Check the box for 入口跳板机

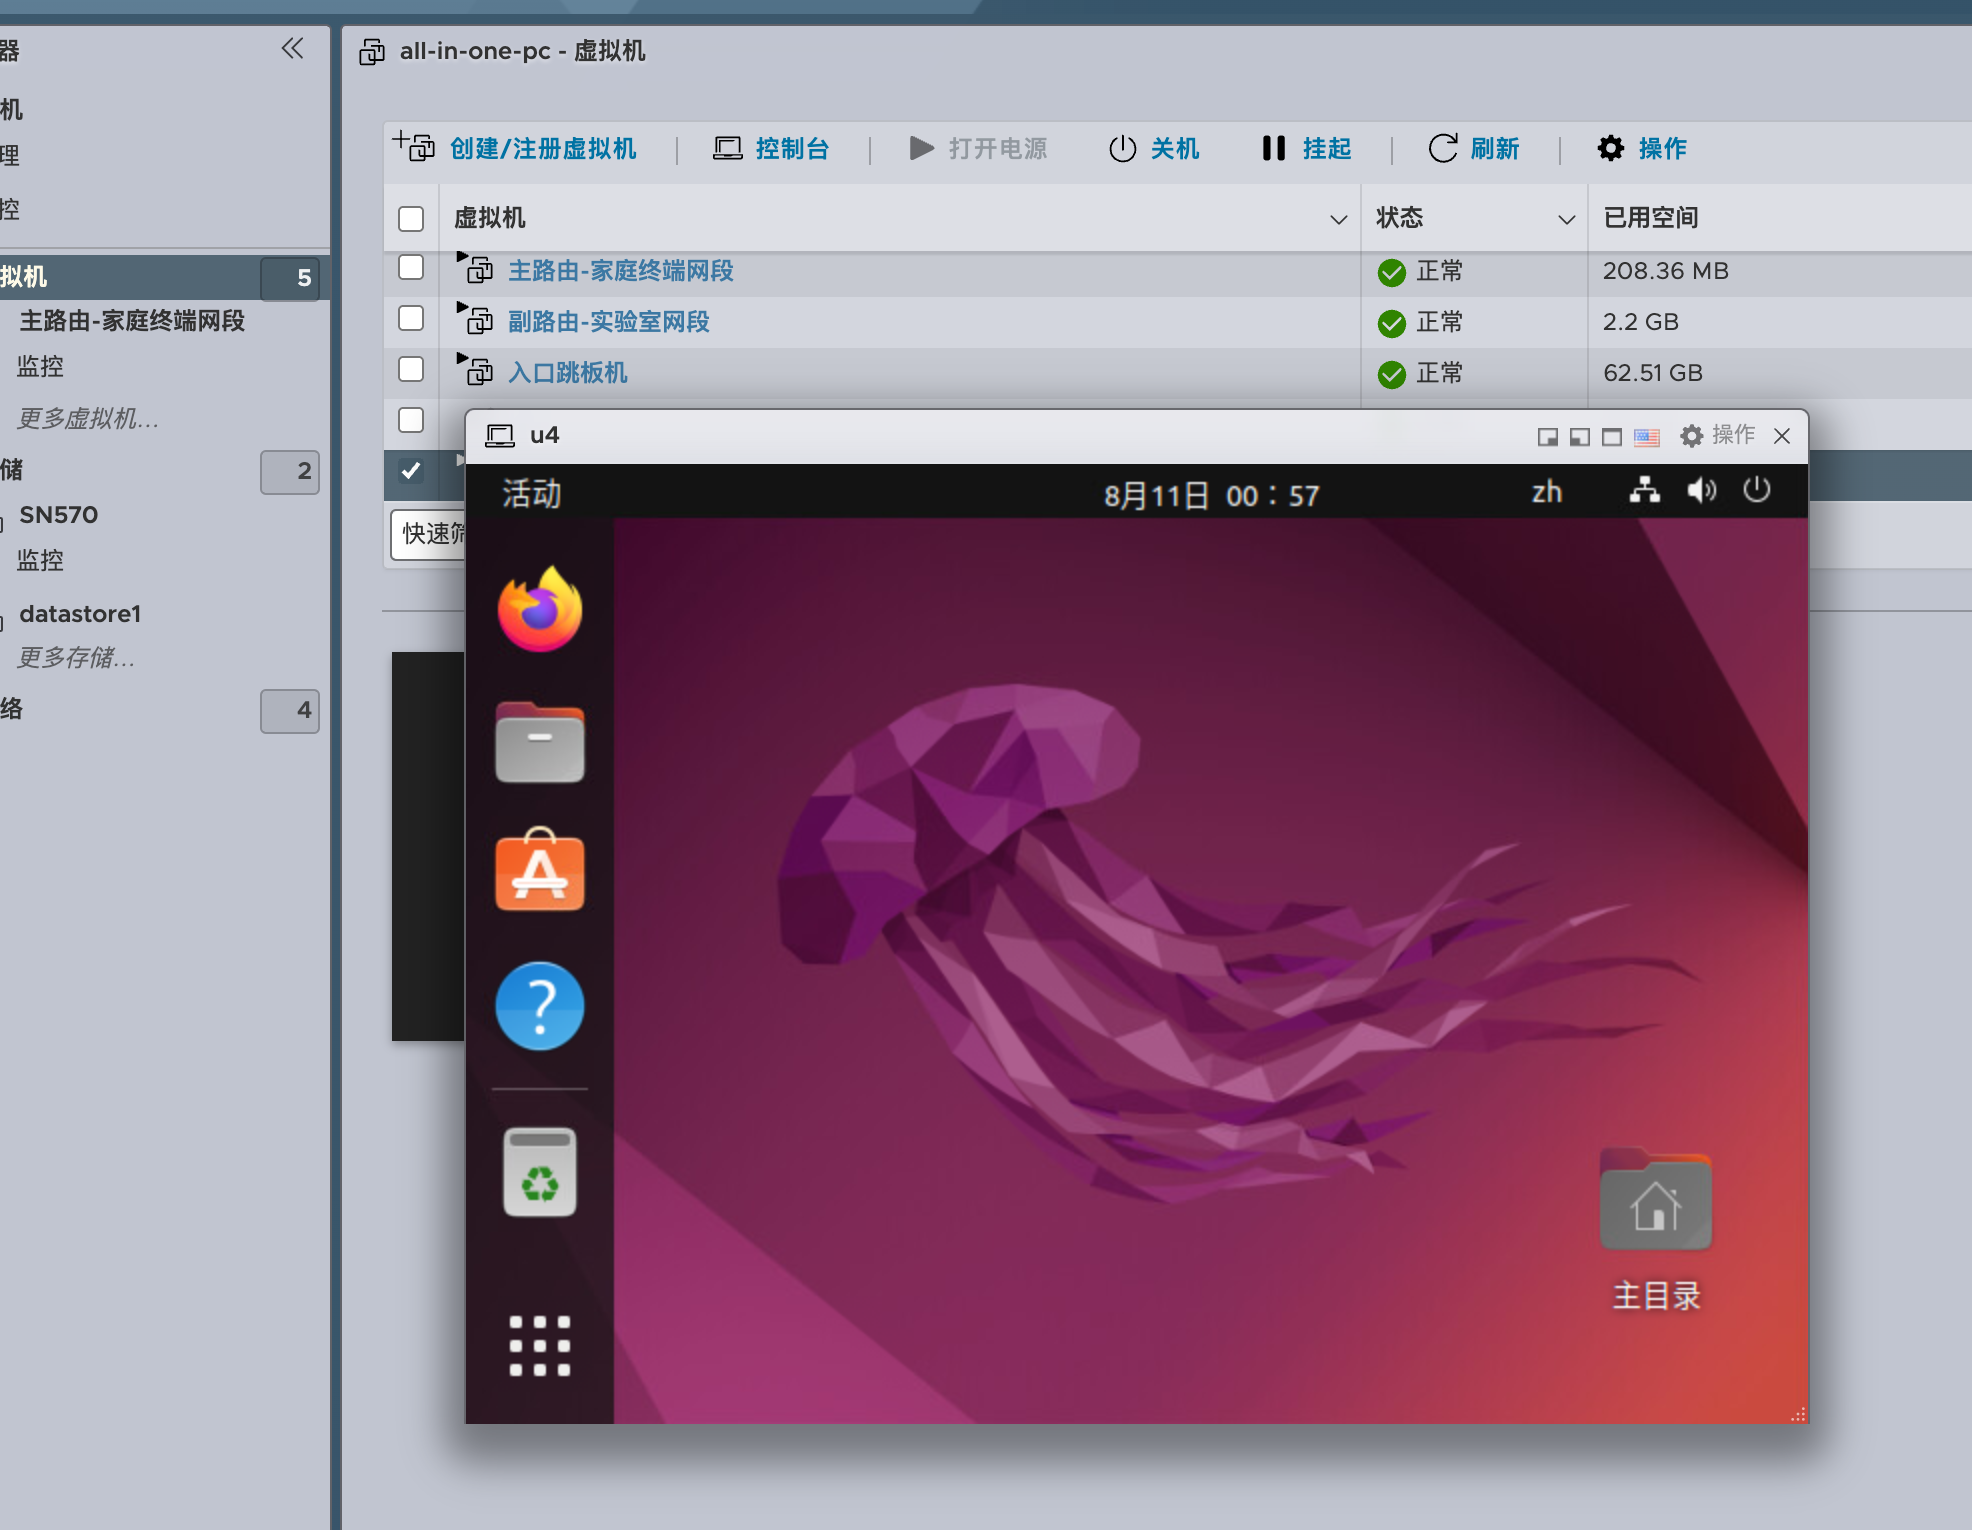click(411, 369)
